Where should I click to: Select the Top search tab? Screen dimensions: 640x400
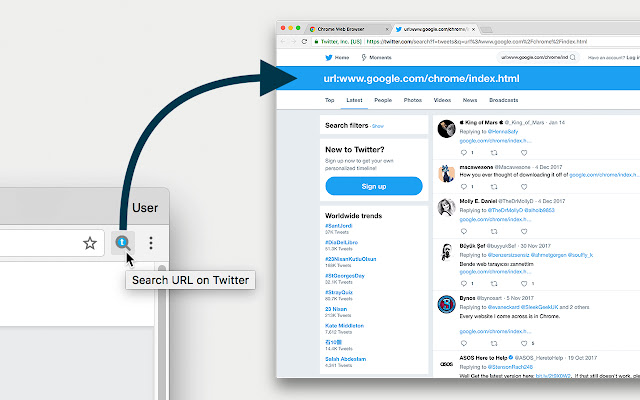point(329,100)
